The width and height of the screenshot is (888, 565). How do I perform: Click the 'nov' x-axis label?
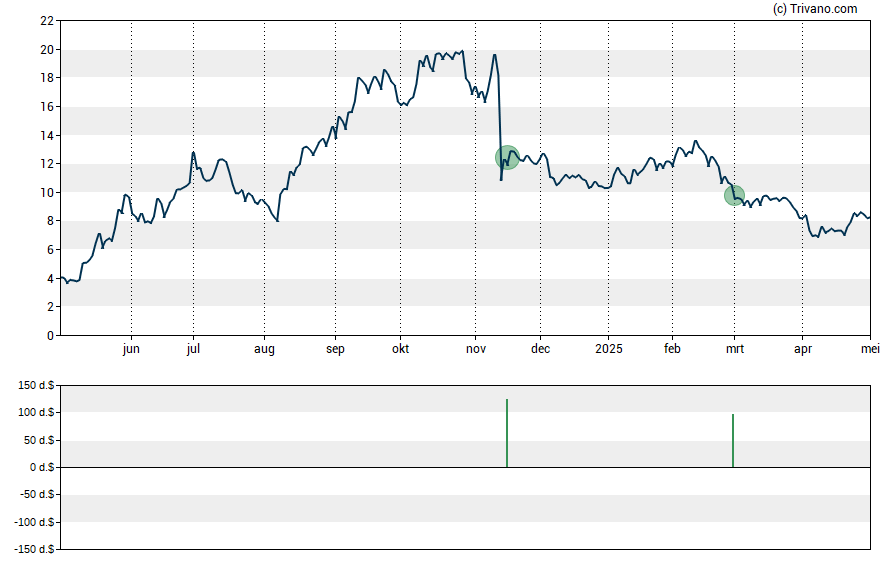(x=476, y=349)
